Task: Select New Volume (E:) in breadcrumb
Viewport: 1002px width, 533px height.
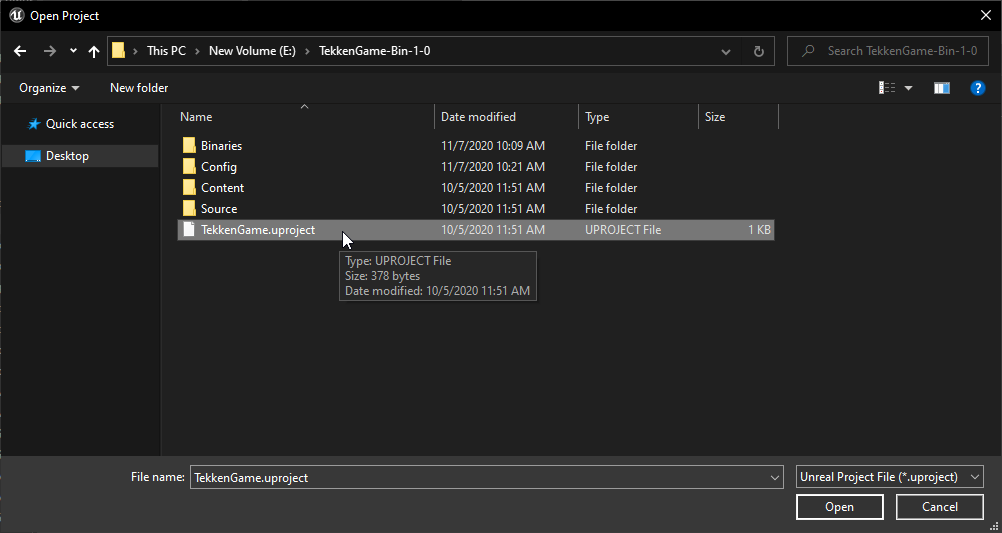Action: click(252, 50)
